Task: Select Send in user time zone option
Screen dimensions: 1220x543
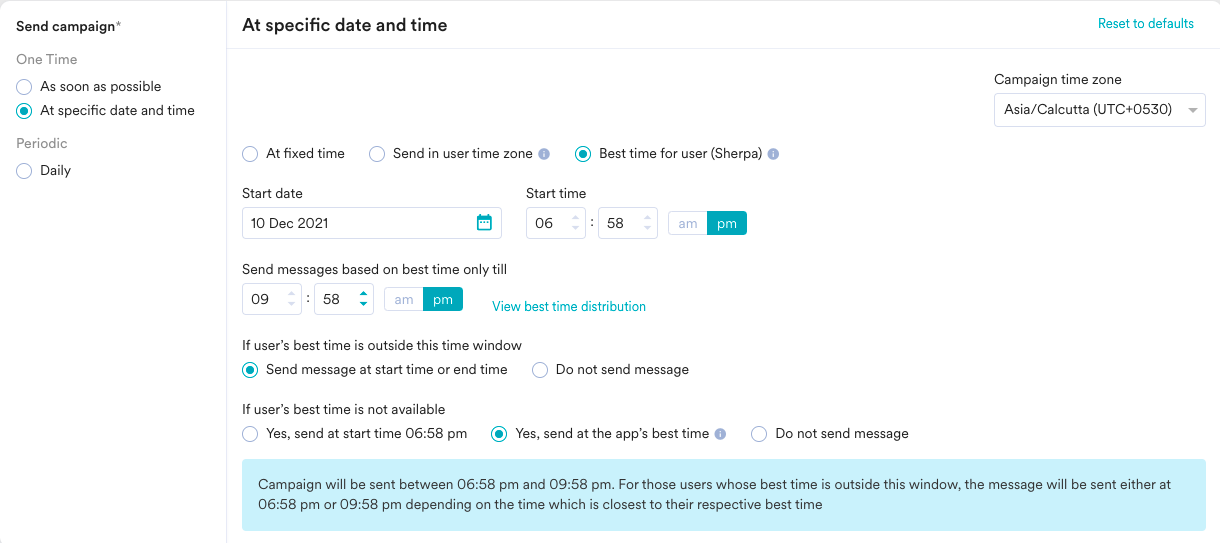Action: coord(377,154)
